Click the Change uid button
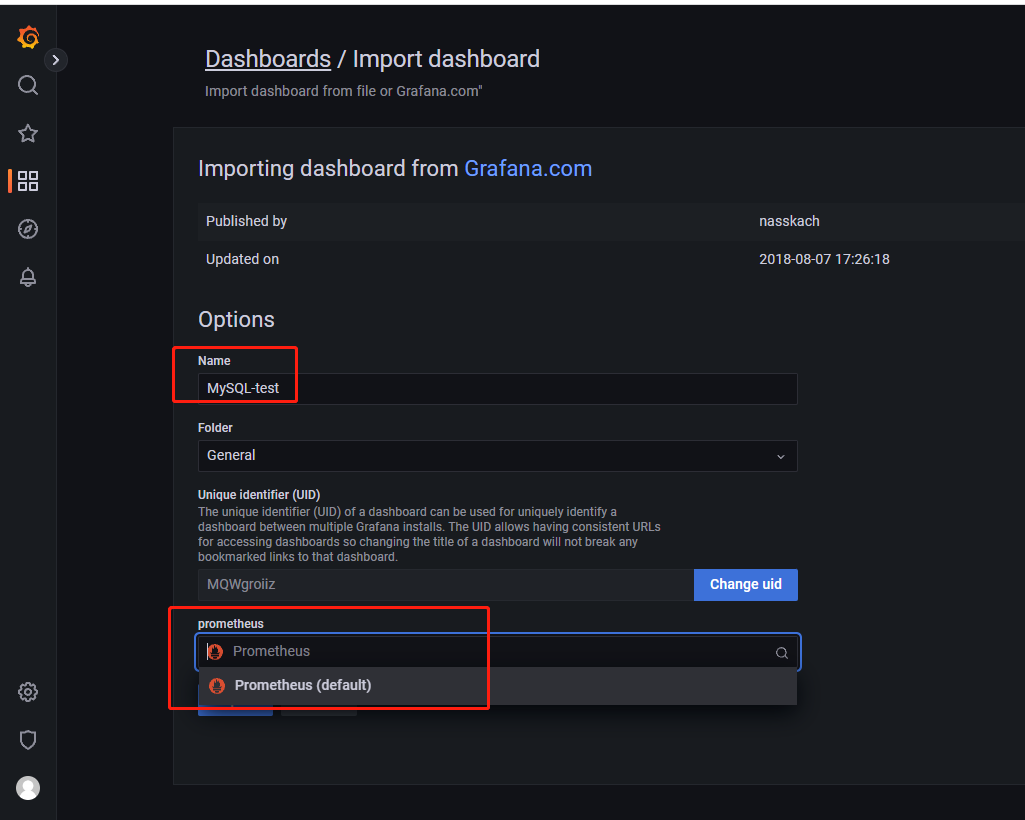The image size is (1025, 820). (746, 585)
